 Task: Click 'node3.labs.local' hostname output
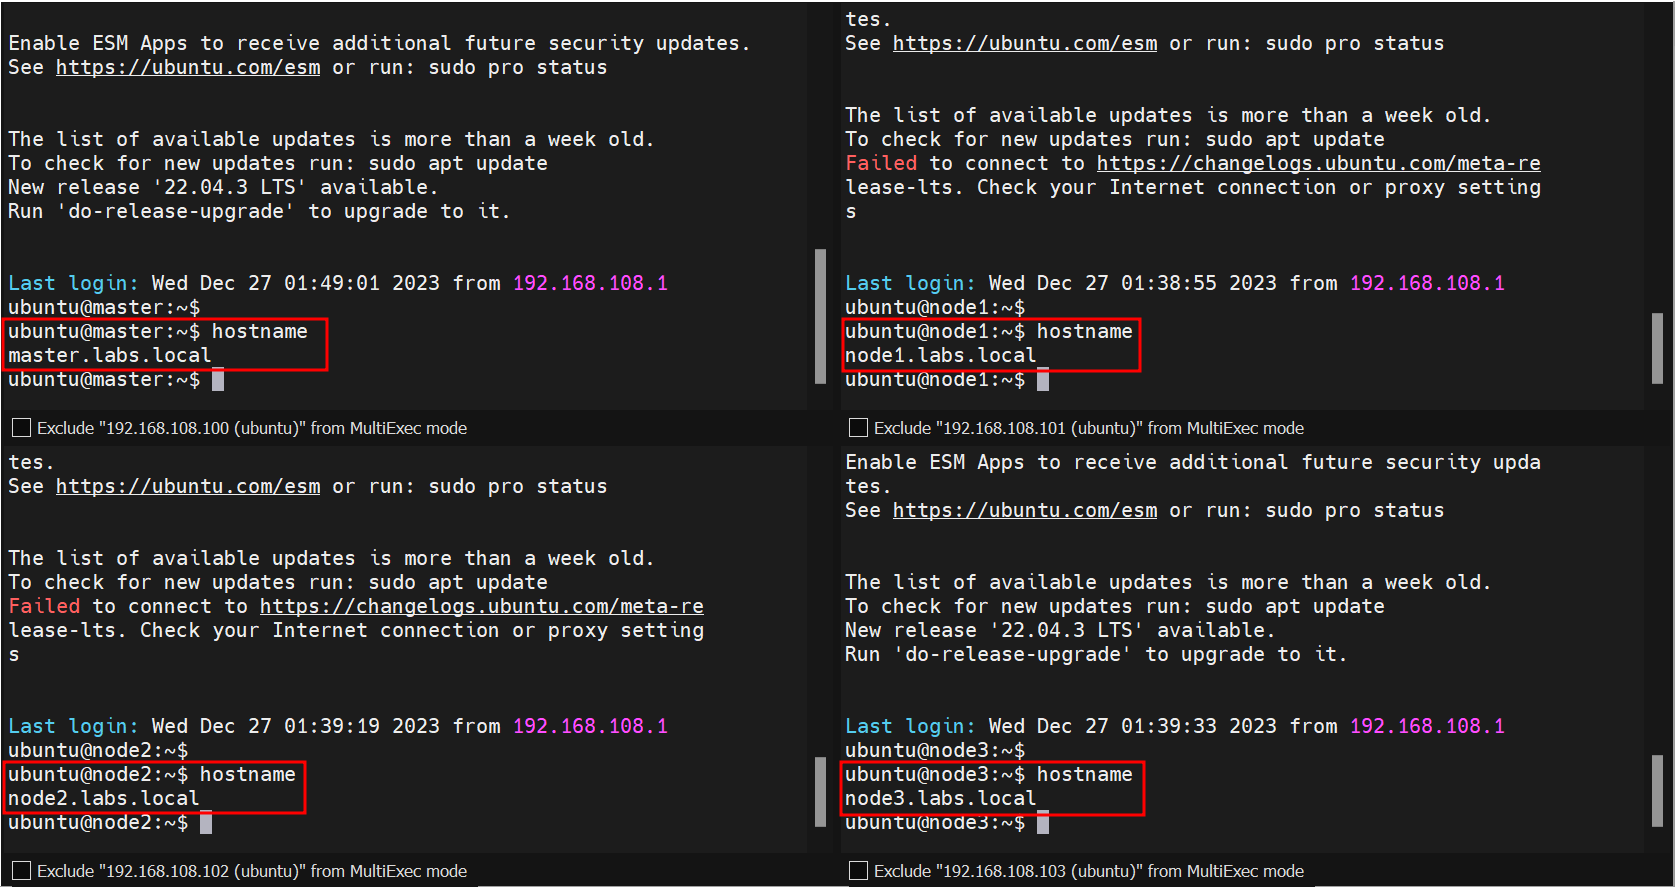(x=941, y=799)
